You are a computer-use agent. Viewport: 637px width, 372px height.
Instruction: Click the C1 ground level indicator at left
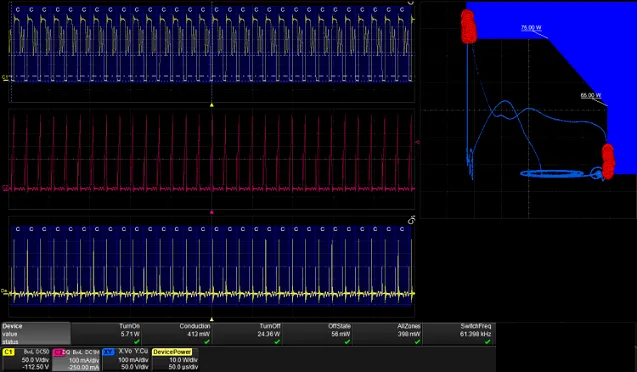(x=5, y=78)
